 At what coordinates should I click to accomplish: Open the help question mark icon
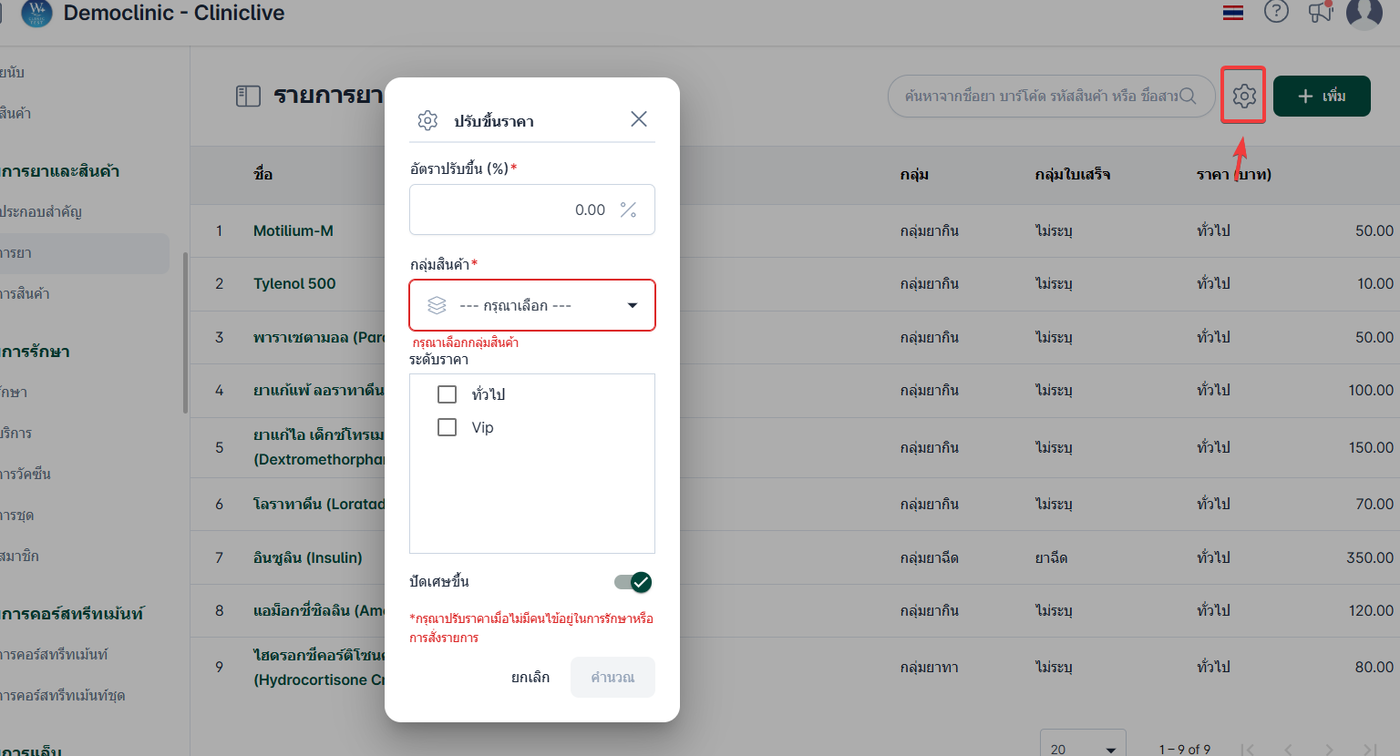click(1276, 12)
